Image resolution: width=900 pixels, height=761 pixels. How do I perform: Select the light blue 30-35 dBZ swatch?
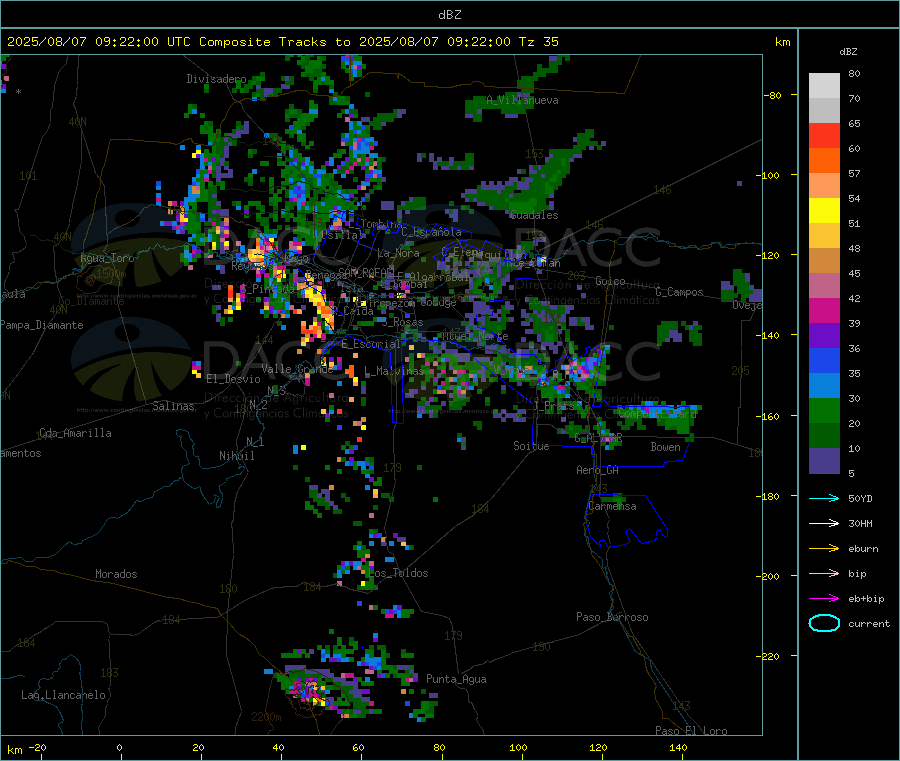pyautogui.click(x=824, y=386)
